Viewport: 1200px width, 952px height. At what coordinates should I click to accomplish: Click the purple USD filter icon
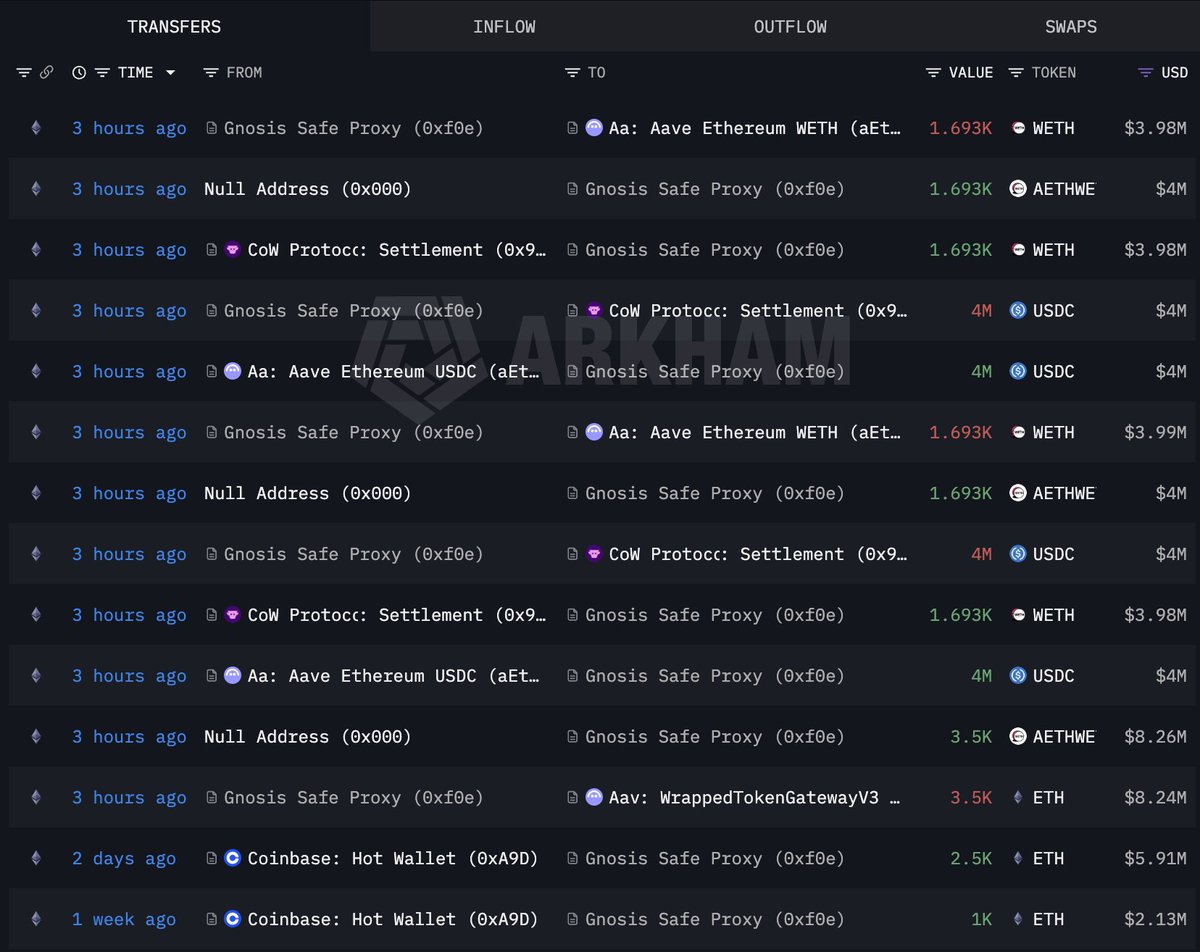[1146, 73]
